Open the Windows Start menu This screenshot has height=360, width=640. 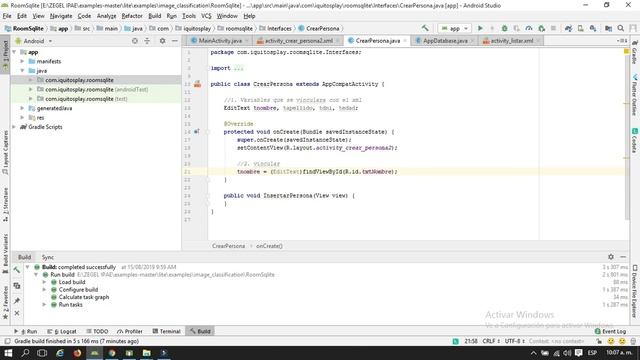(x=8, y=353)
